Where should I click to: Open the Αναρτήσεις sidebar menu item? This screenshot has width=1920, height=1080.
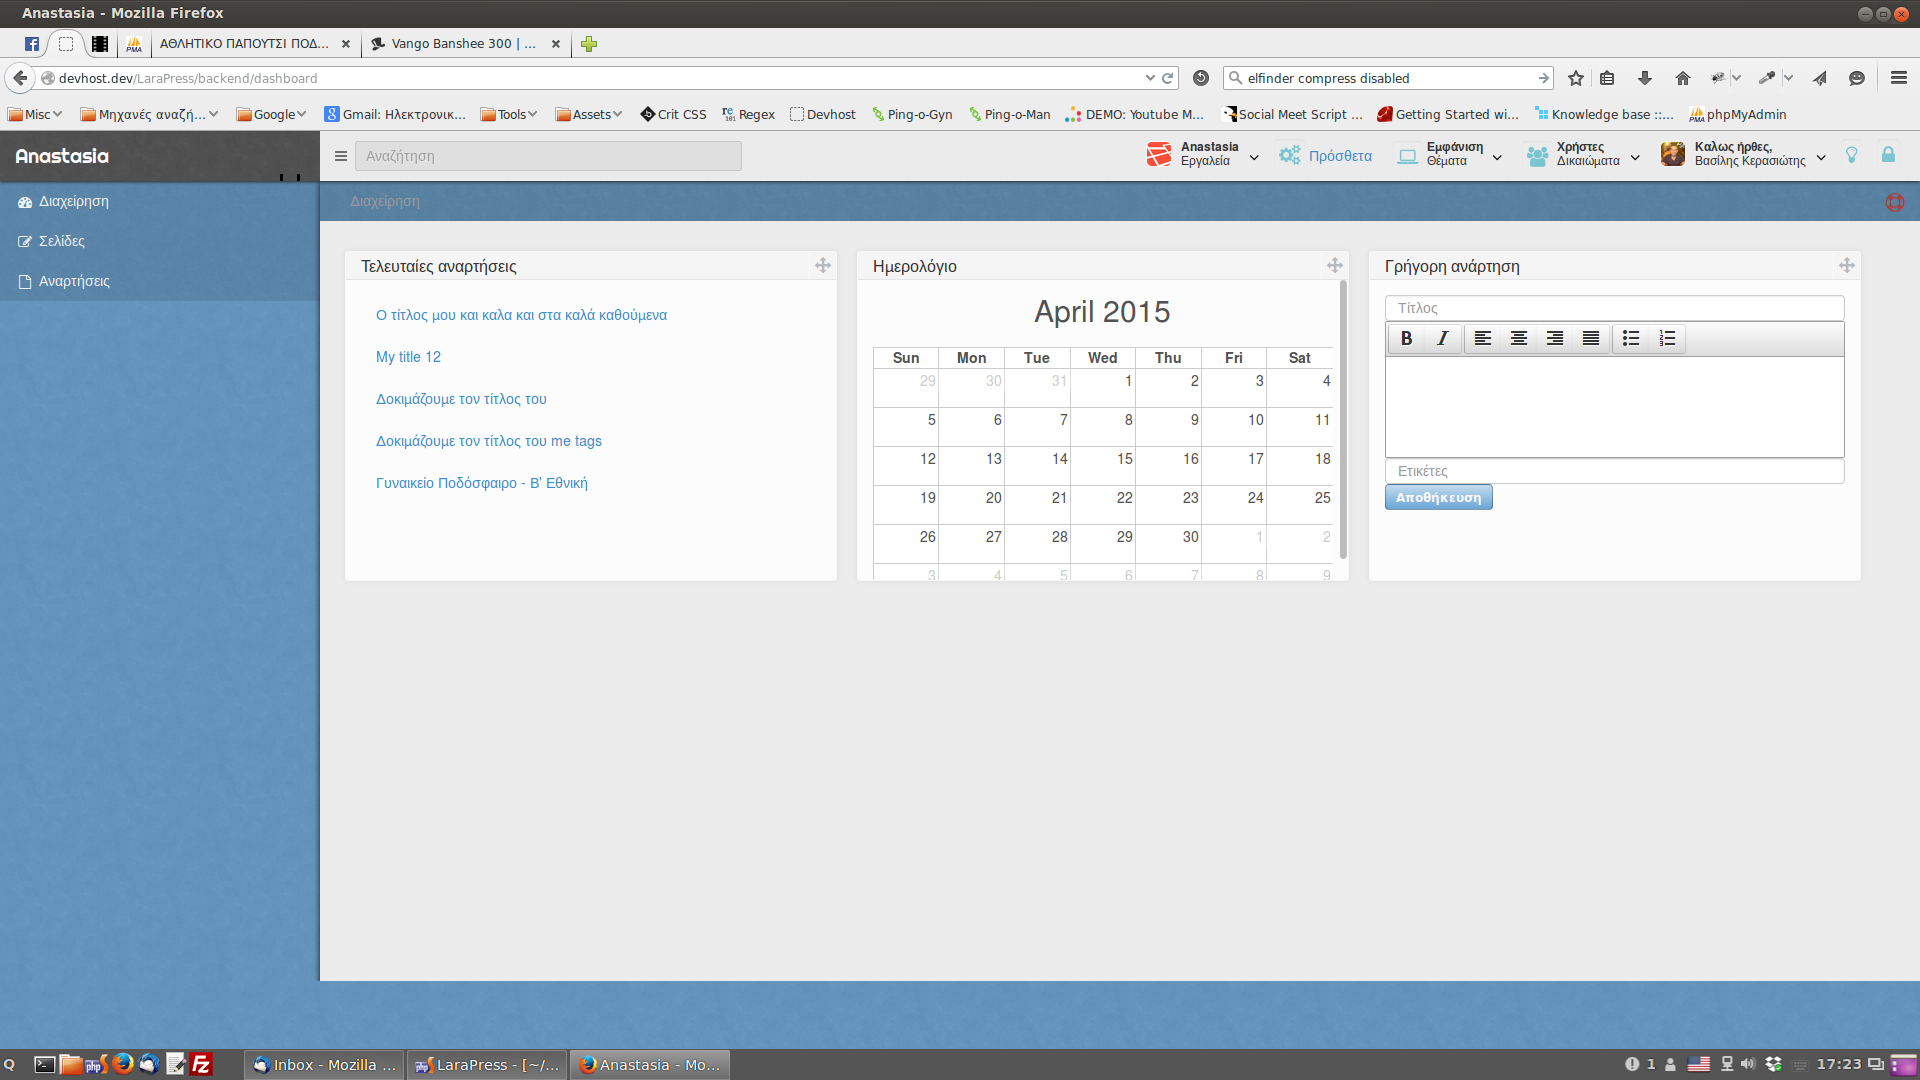pos(73,281)
